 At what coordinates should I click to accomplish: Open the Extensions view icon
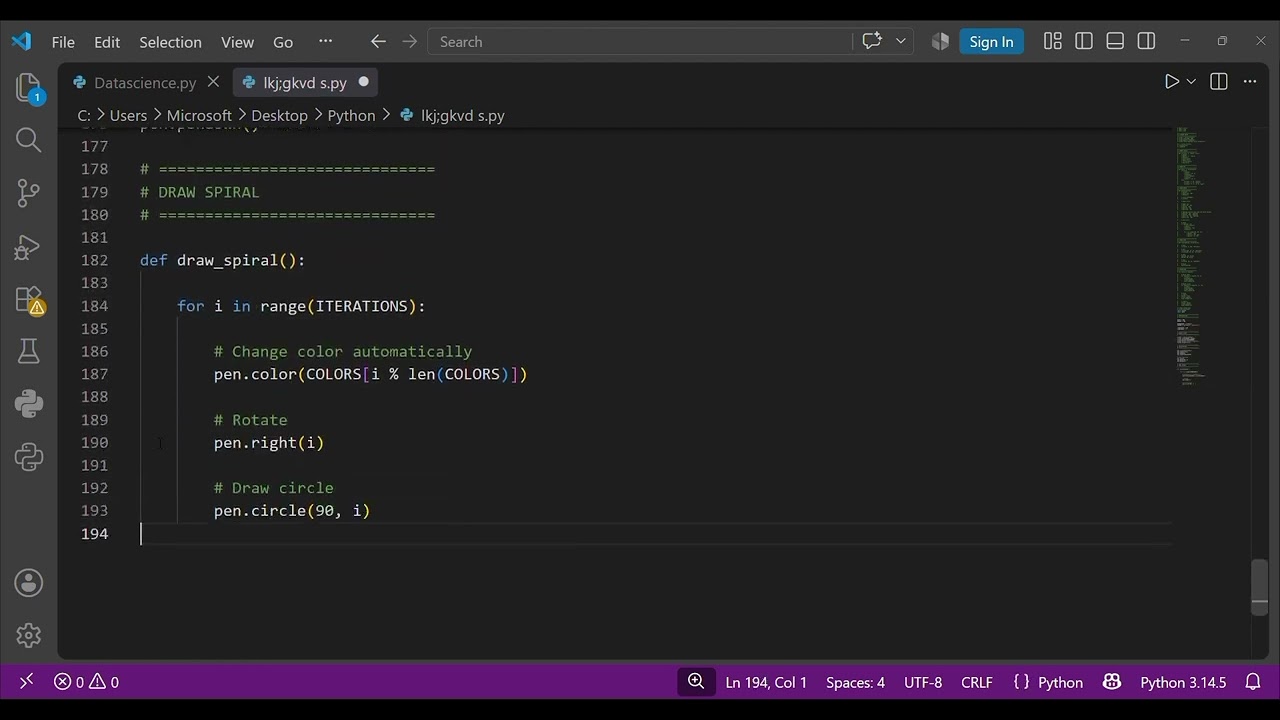coord(29,299)
